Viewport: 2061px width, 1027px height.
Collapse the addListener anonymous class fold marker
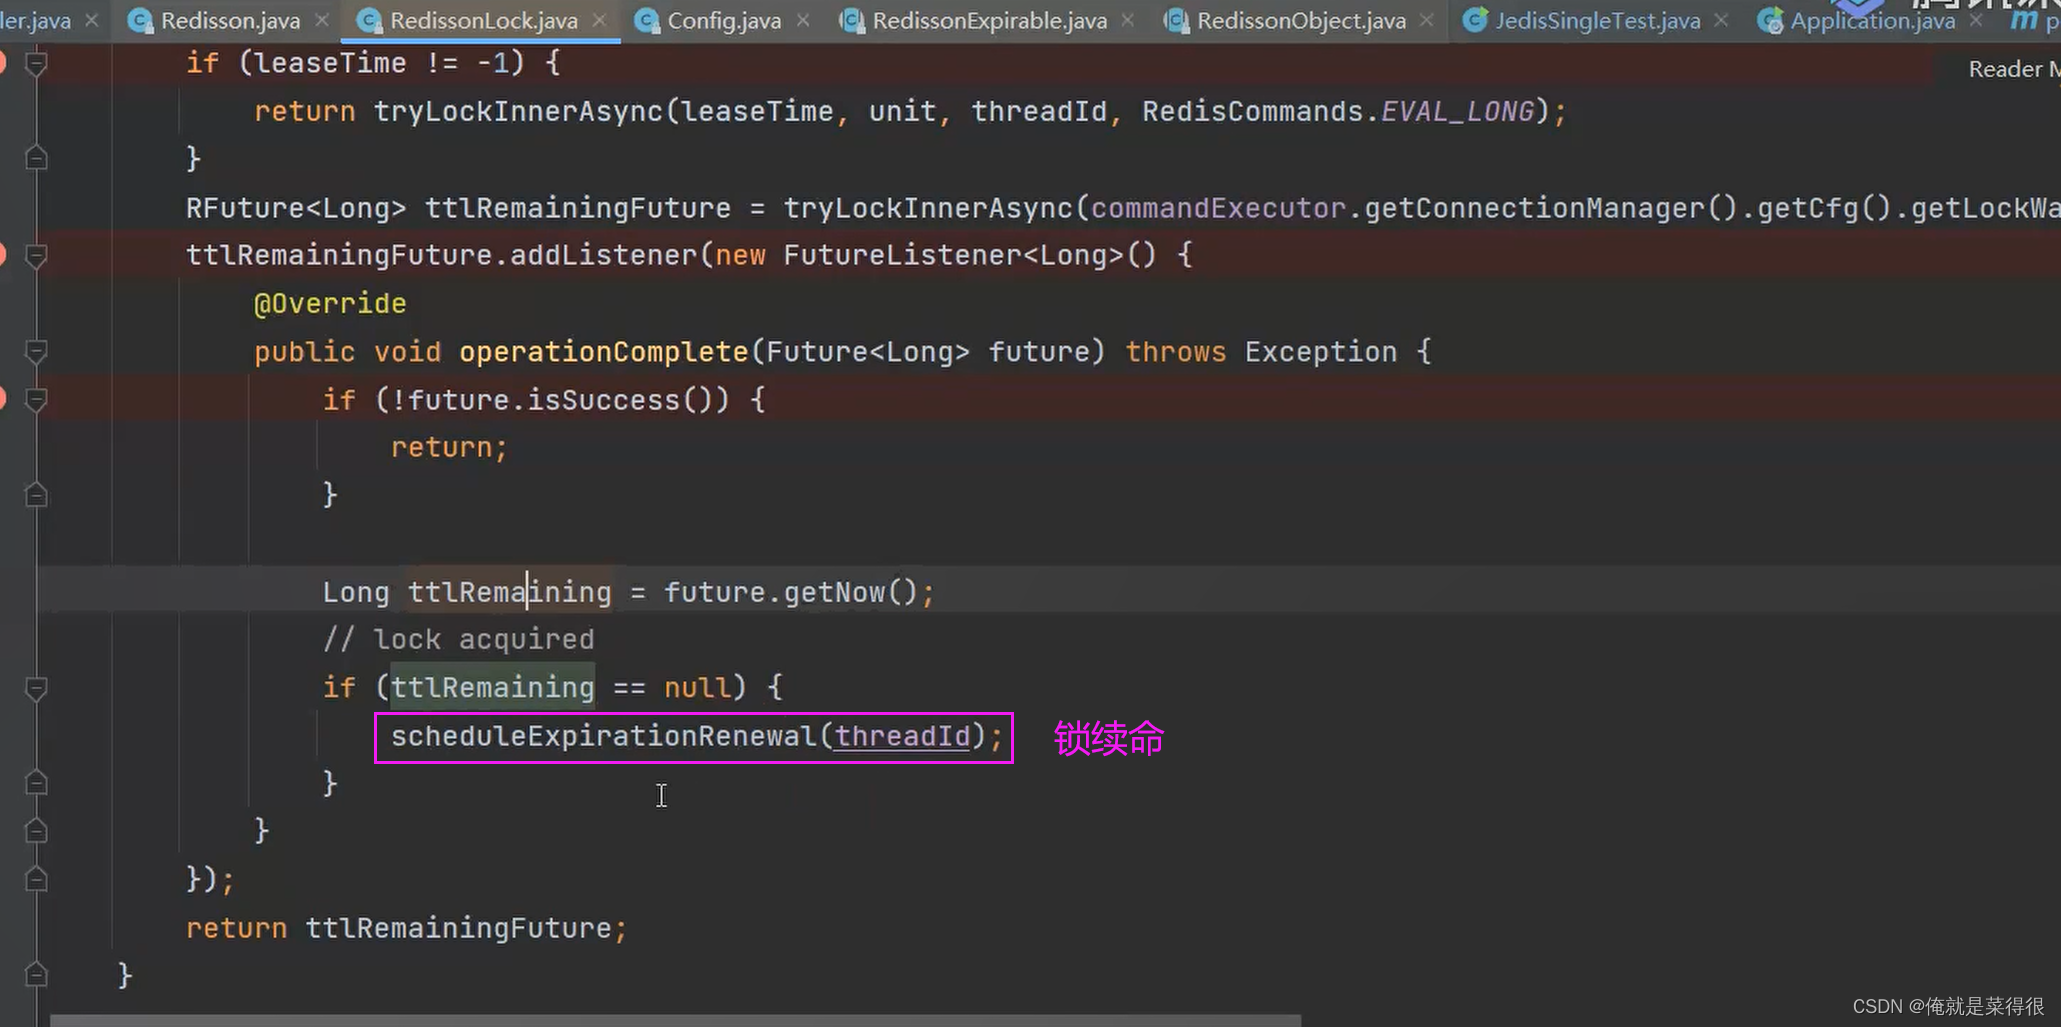[x=36, y=256]
